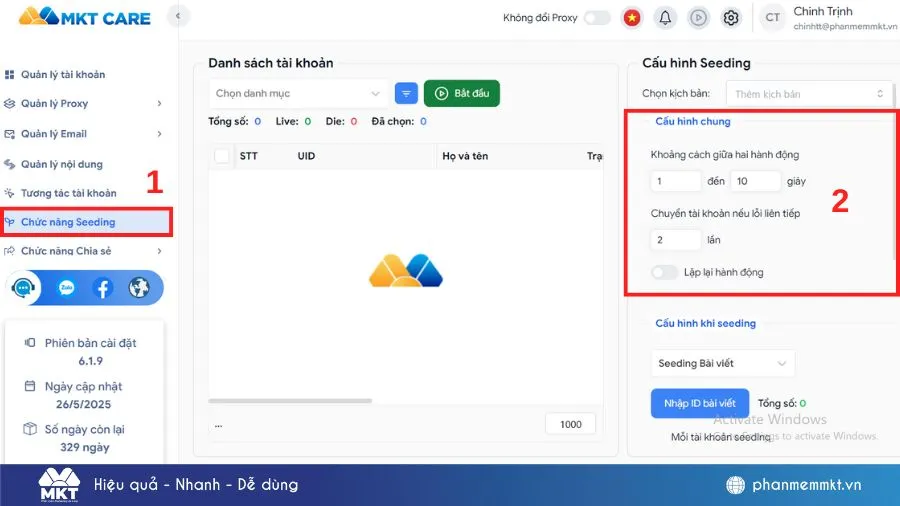Click the maximum delay field showing 10
900x506 pixels.
[x=755, y=181]
